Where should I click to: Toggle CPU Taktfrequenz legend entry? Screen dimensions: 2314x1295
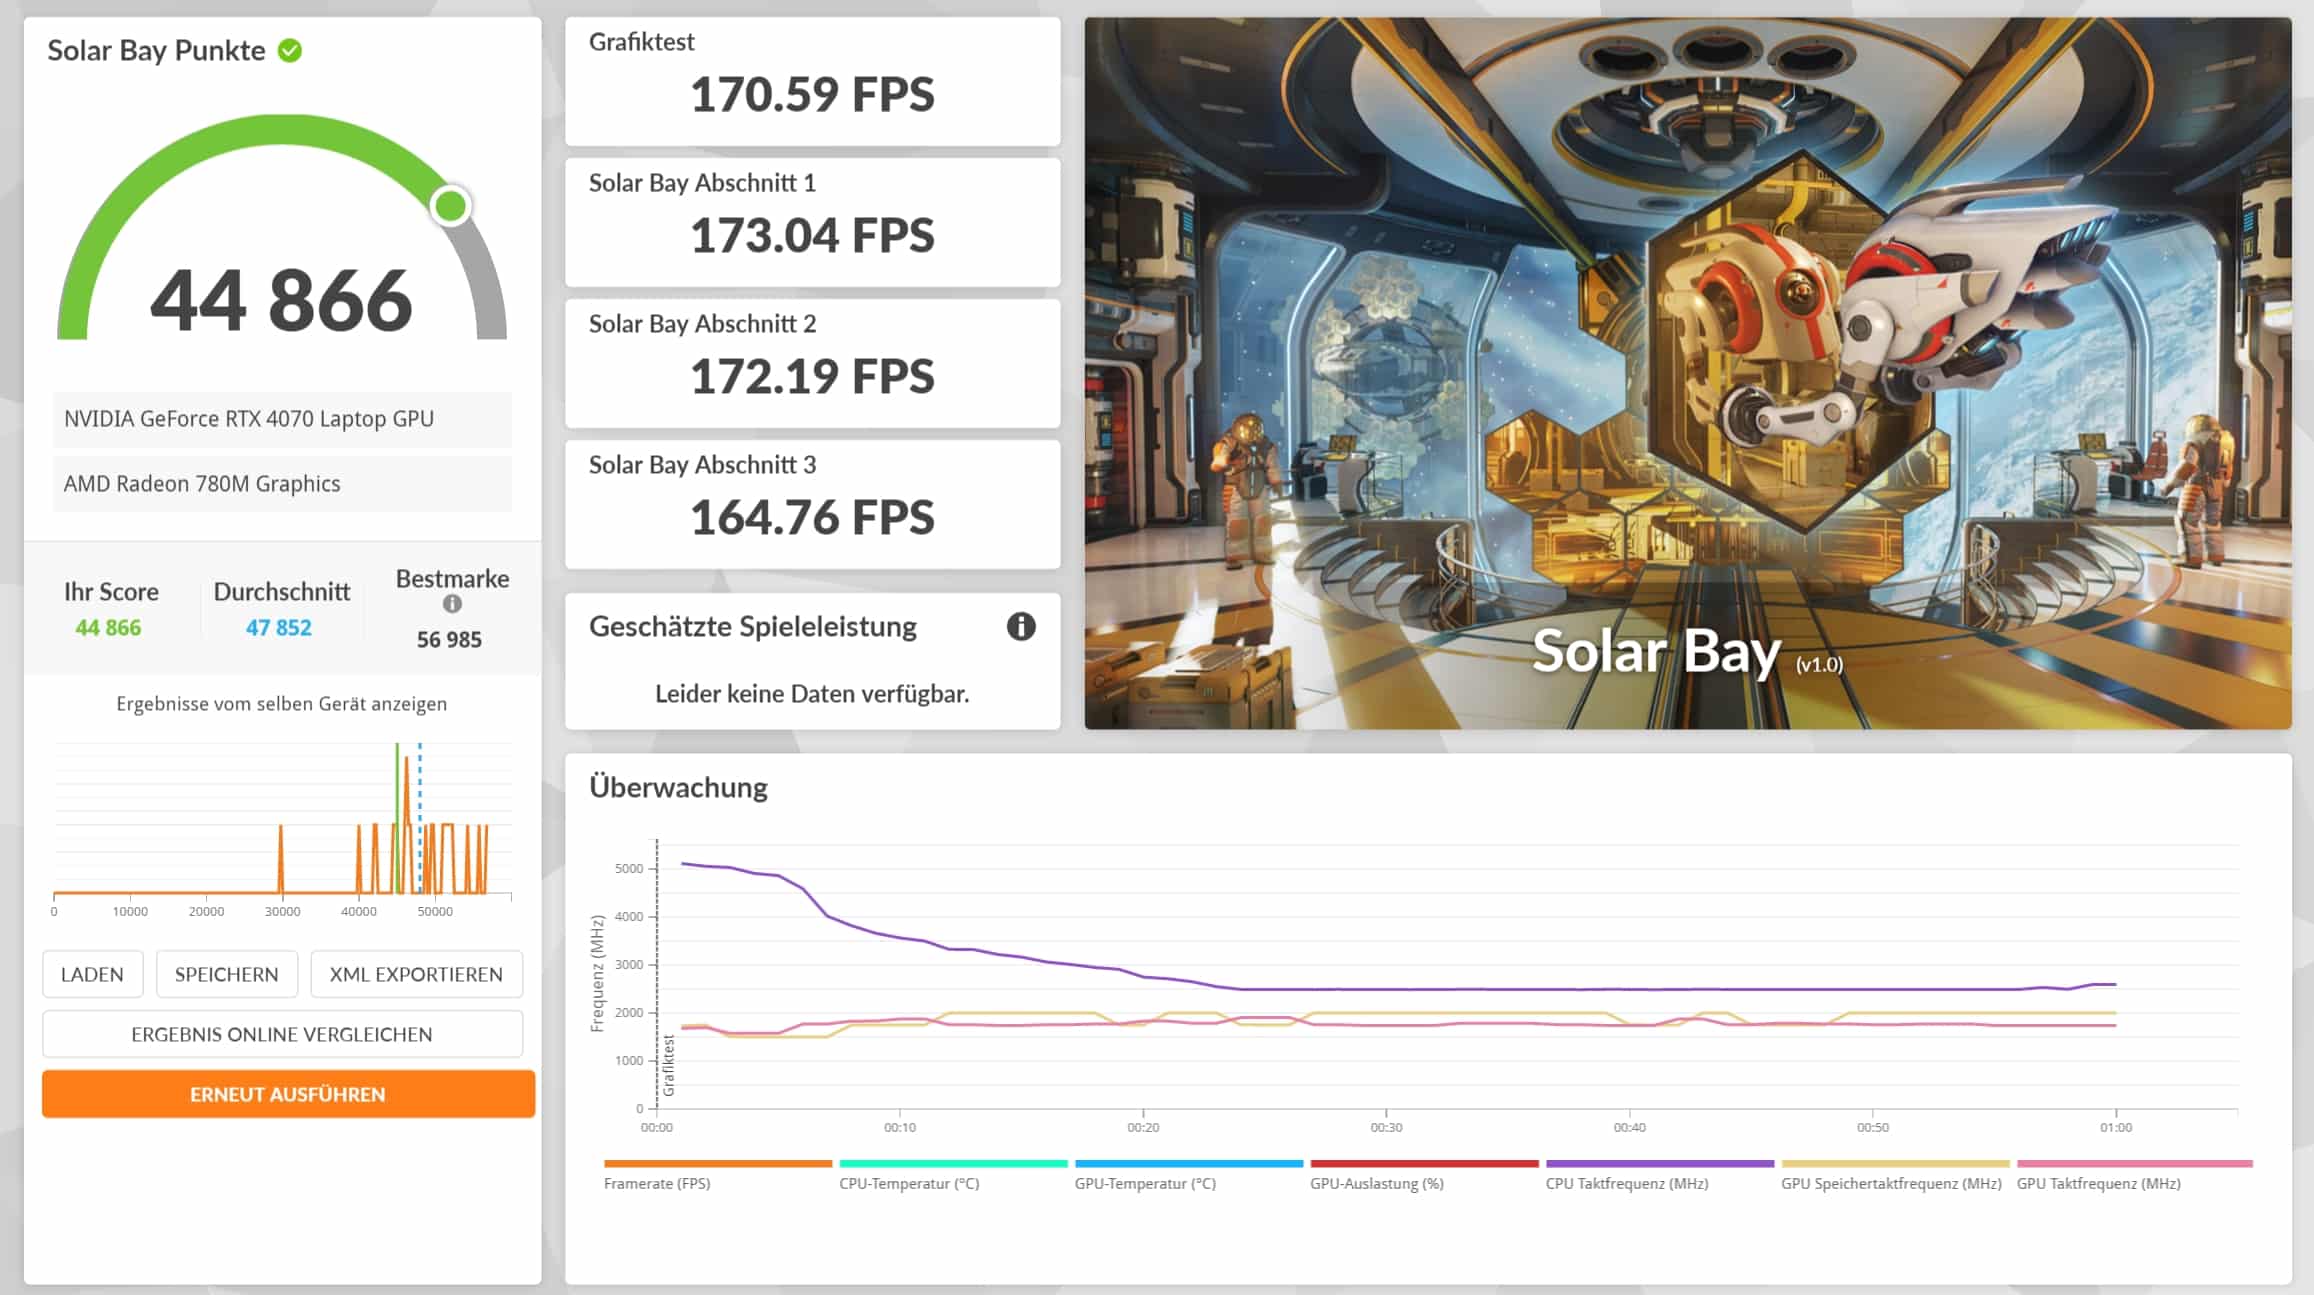tap(1626, 1183)
